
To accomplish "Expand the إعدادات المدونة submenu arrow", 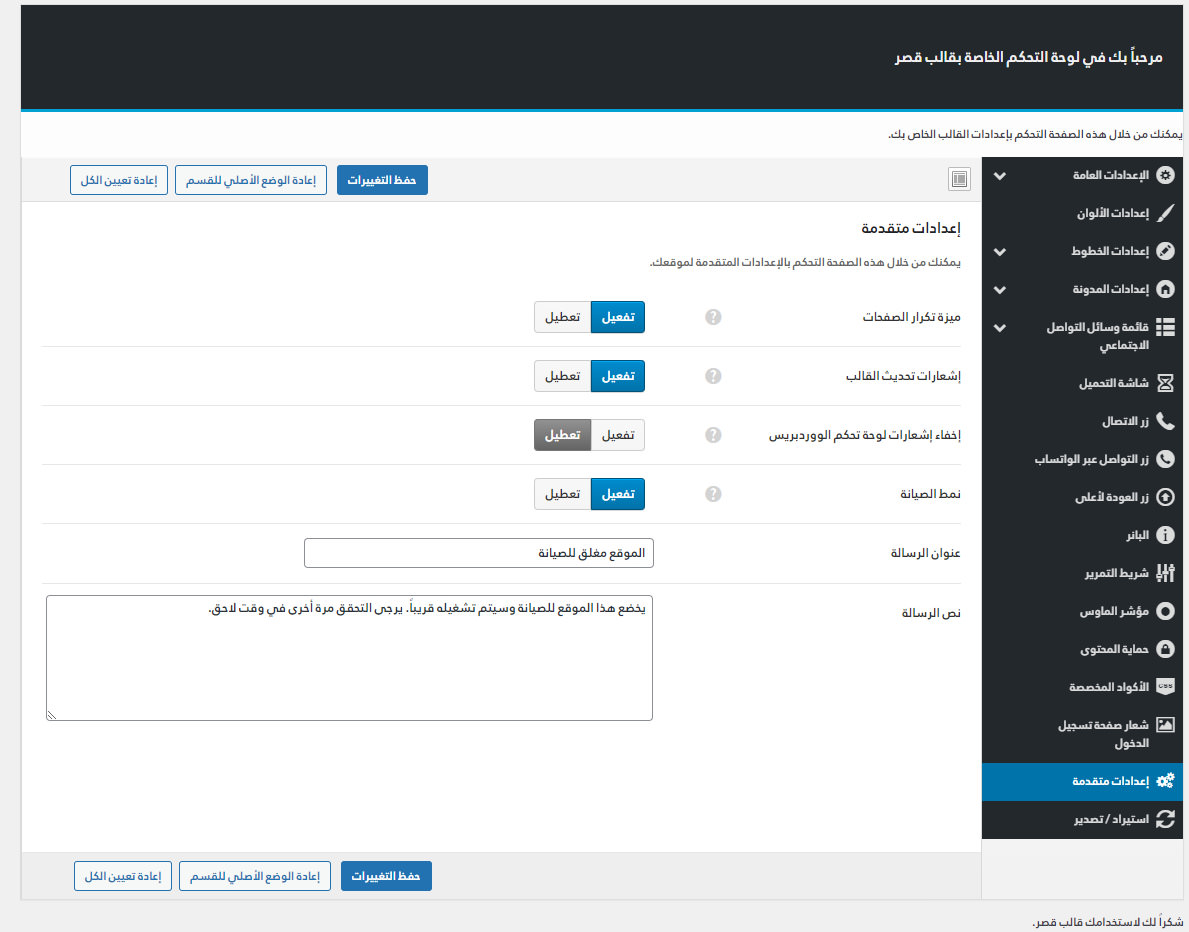I will pos(999,290).
